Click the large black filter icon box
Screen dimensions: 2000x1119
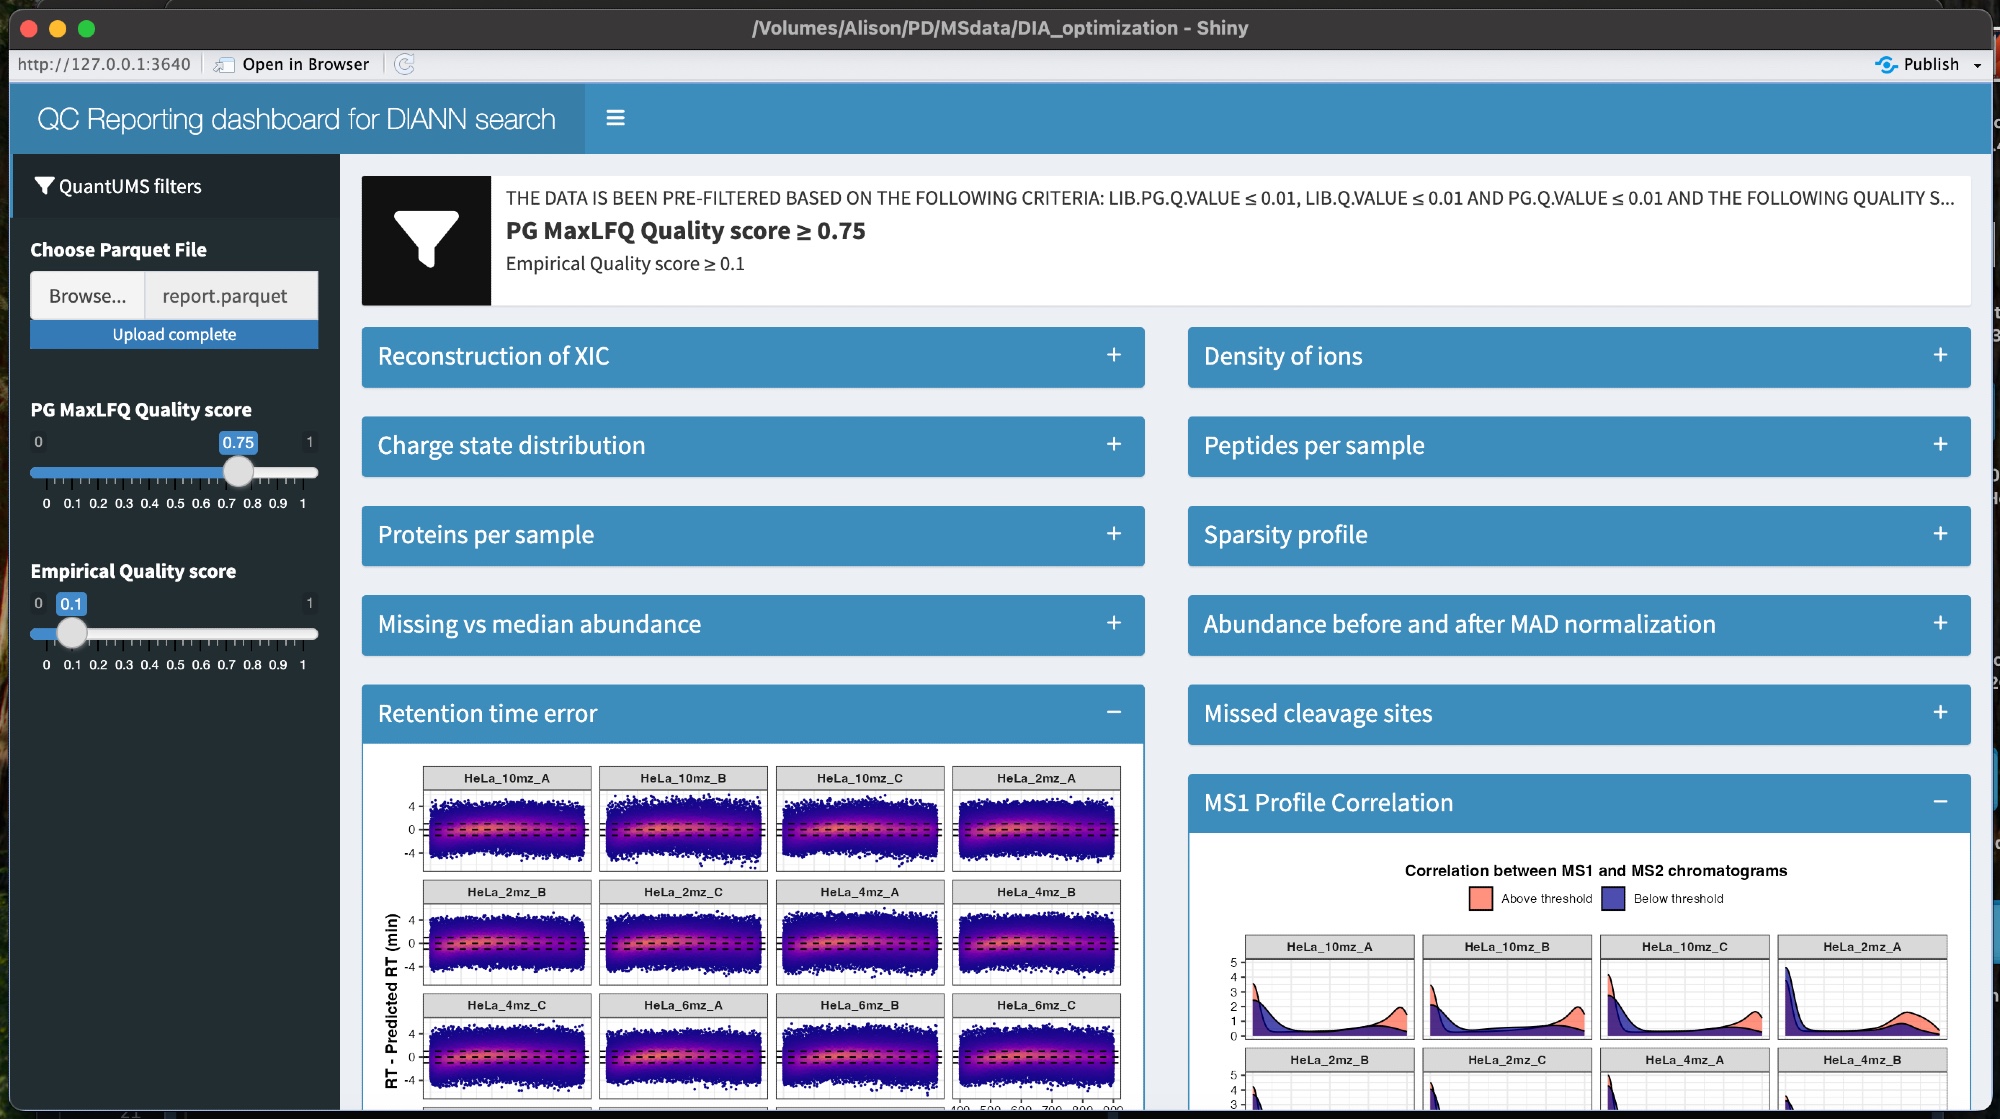coord(426,240)
